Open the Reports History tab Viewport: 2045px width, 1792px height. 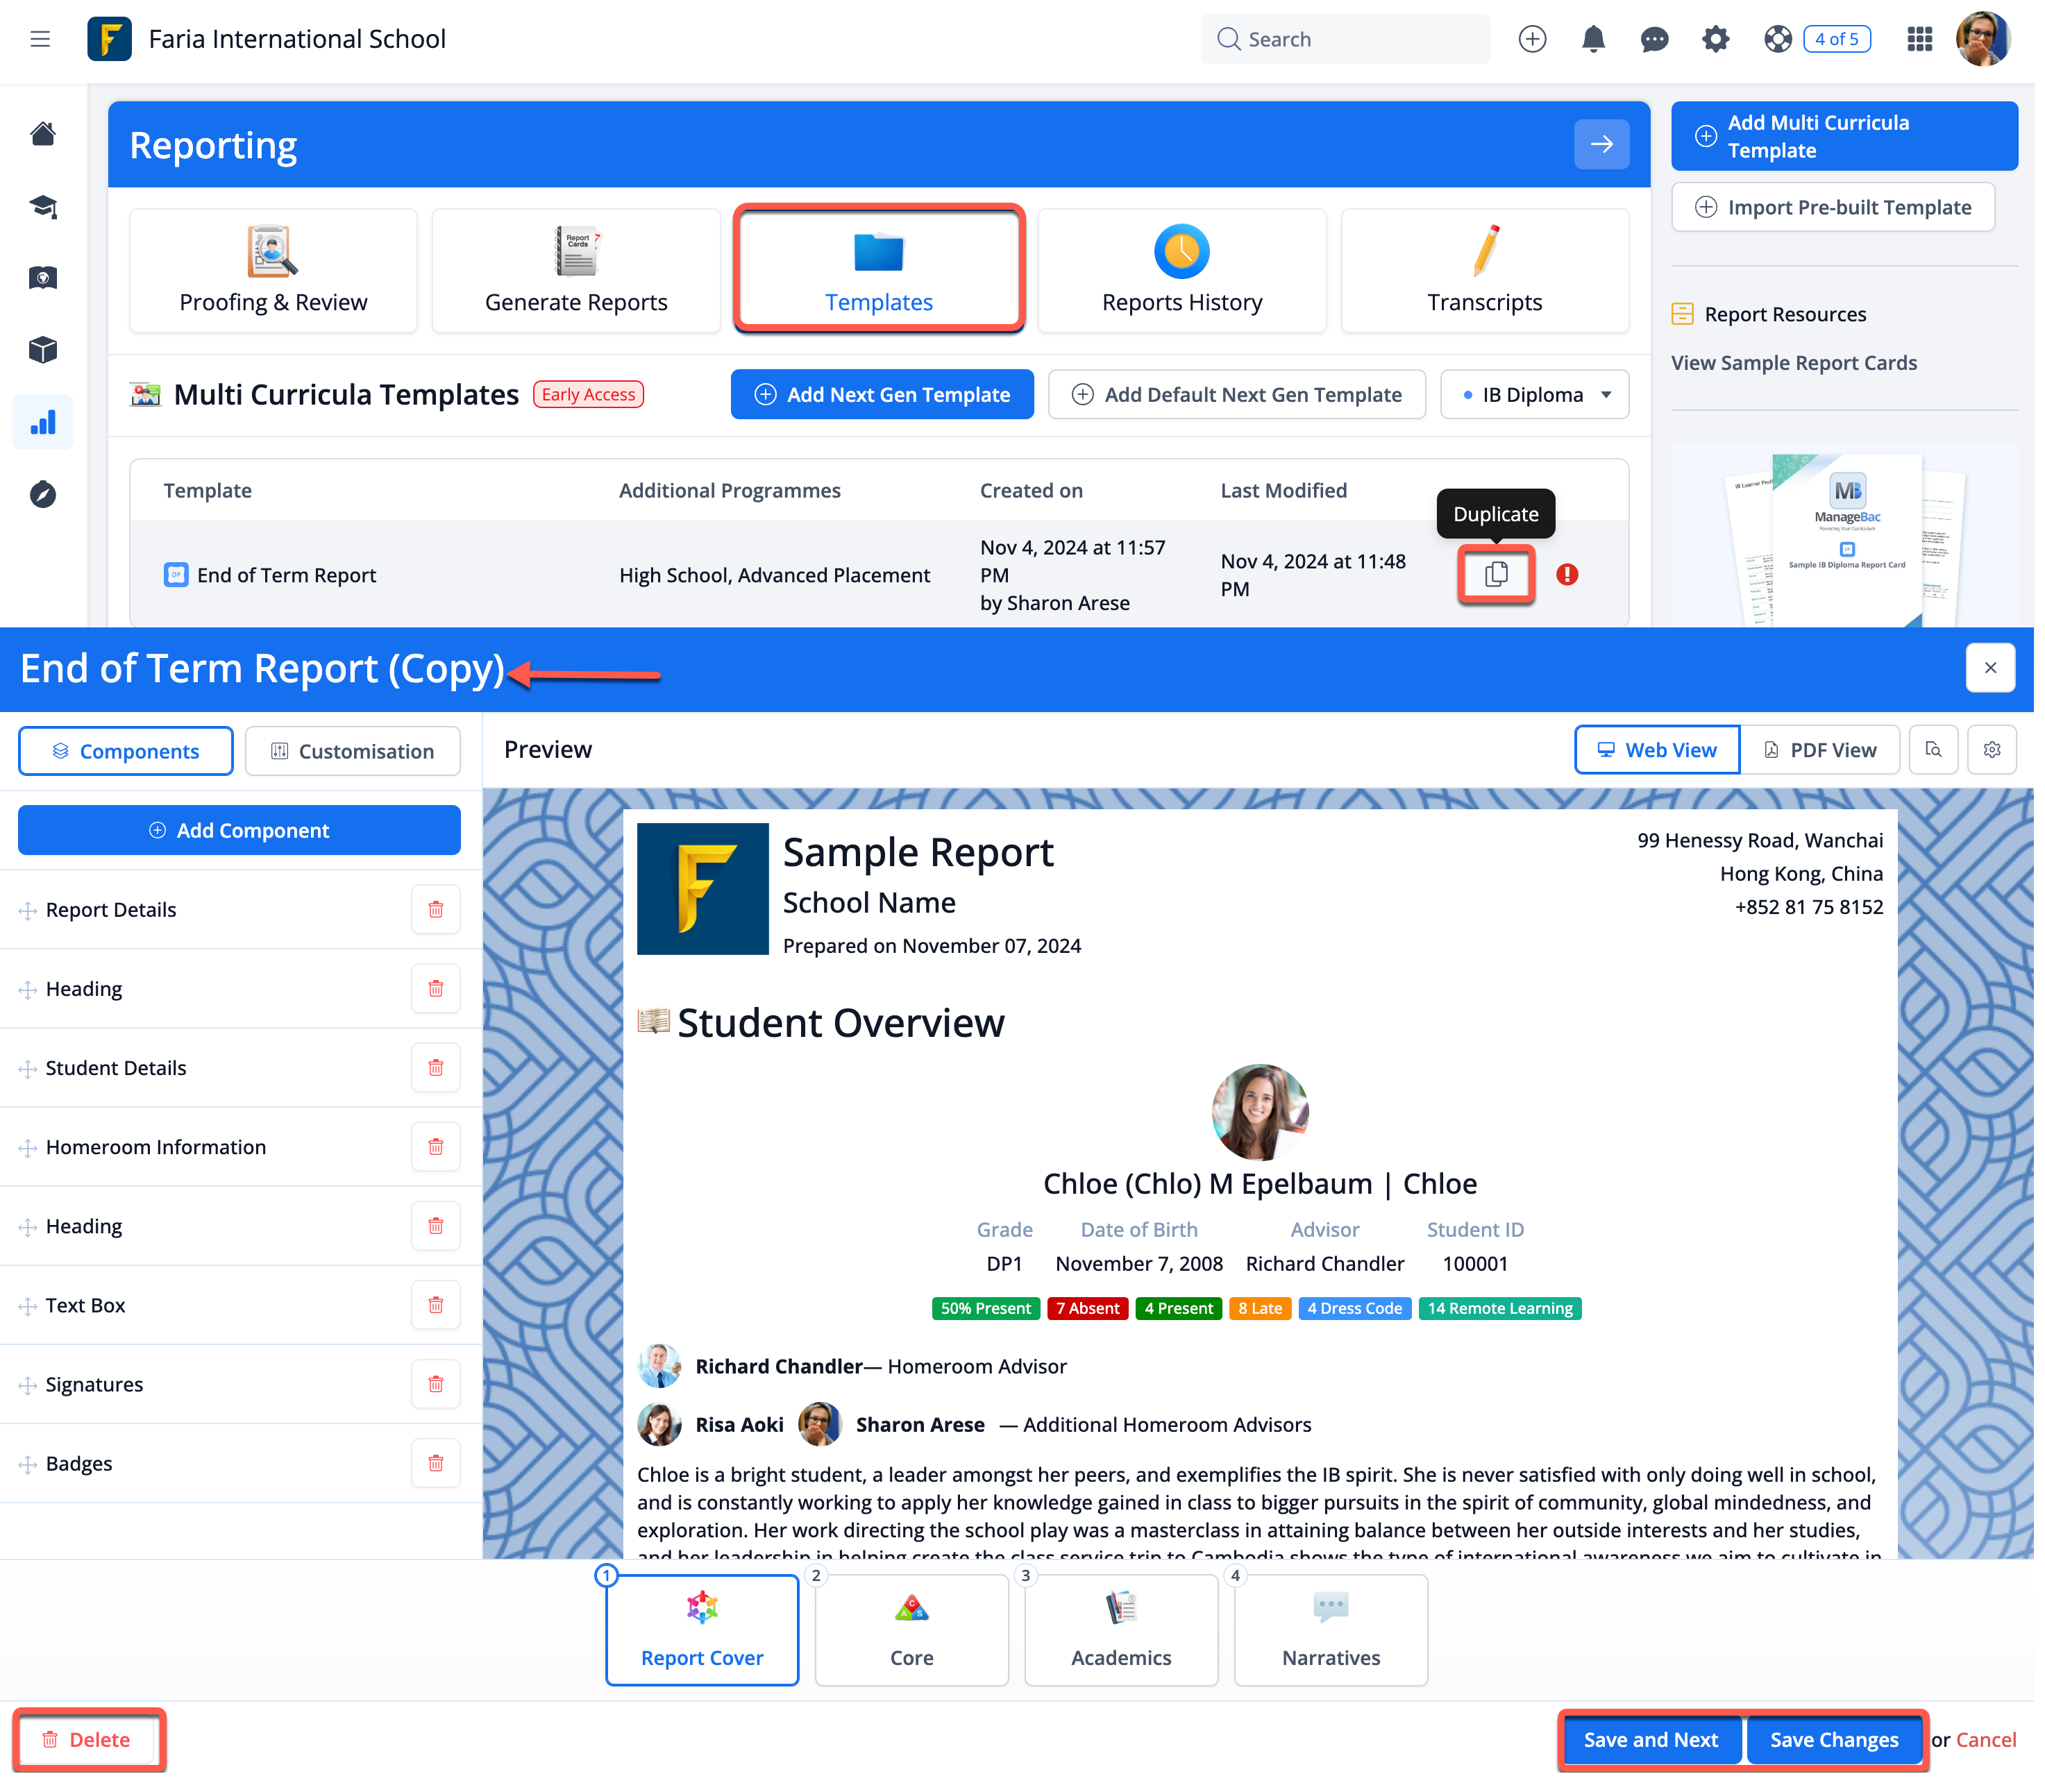coord(1181,270)
